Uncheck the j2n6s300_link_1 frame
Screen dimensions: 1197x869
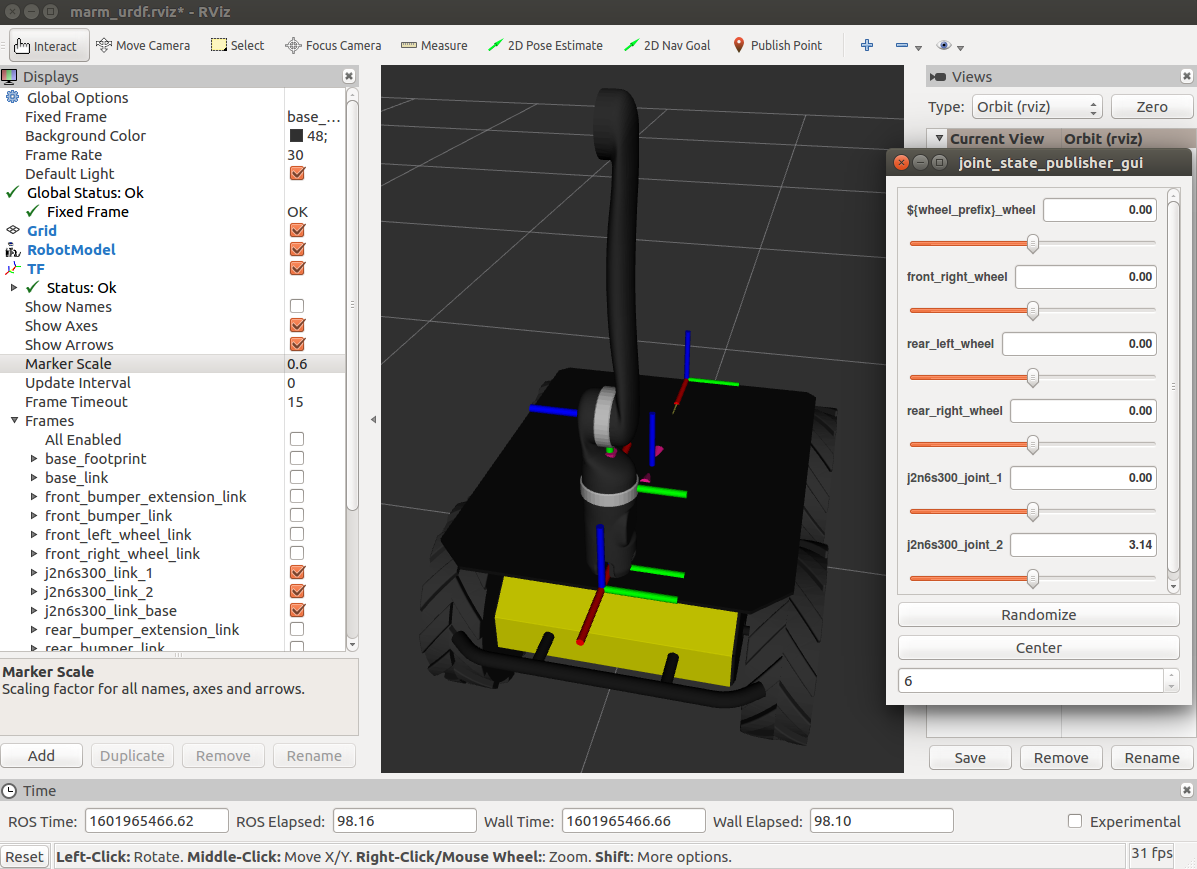[x=298, y=572]
